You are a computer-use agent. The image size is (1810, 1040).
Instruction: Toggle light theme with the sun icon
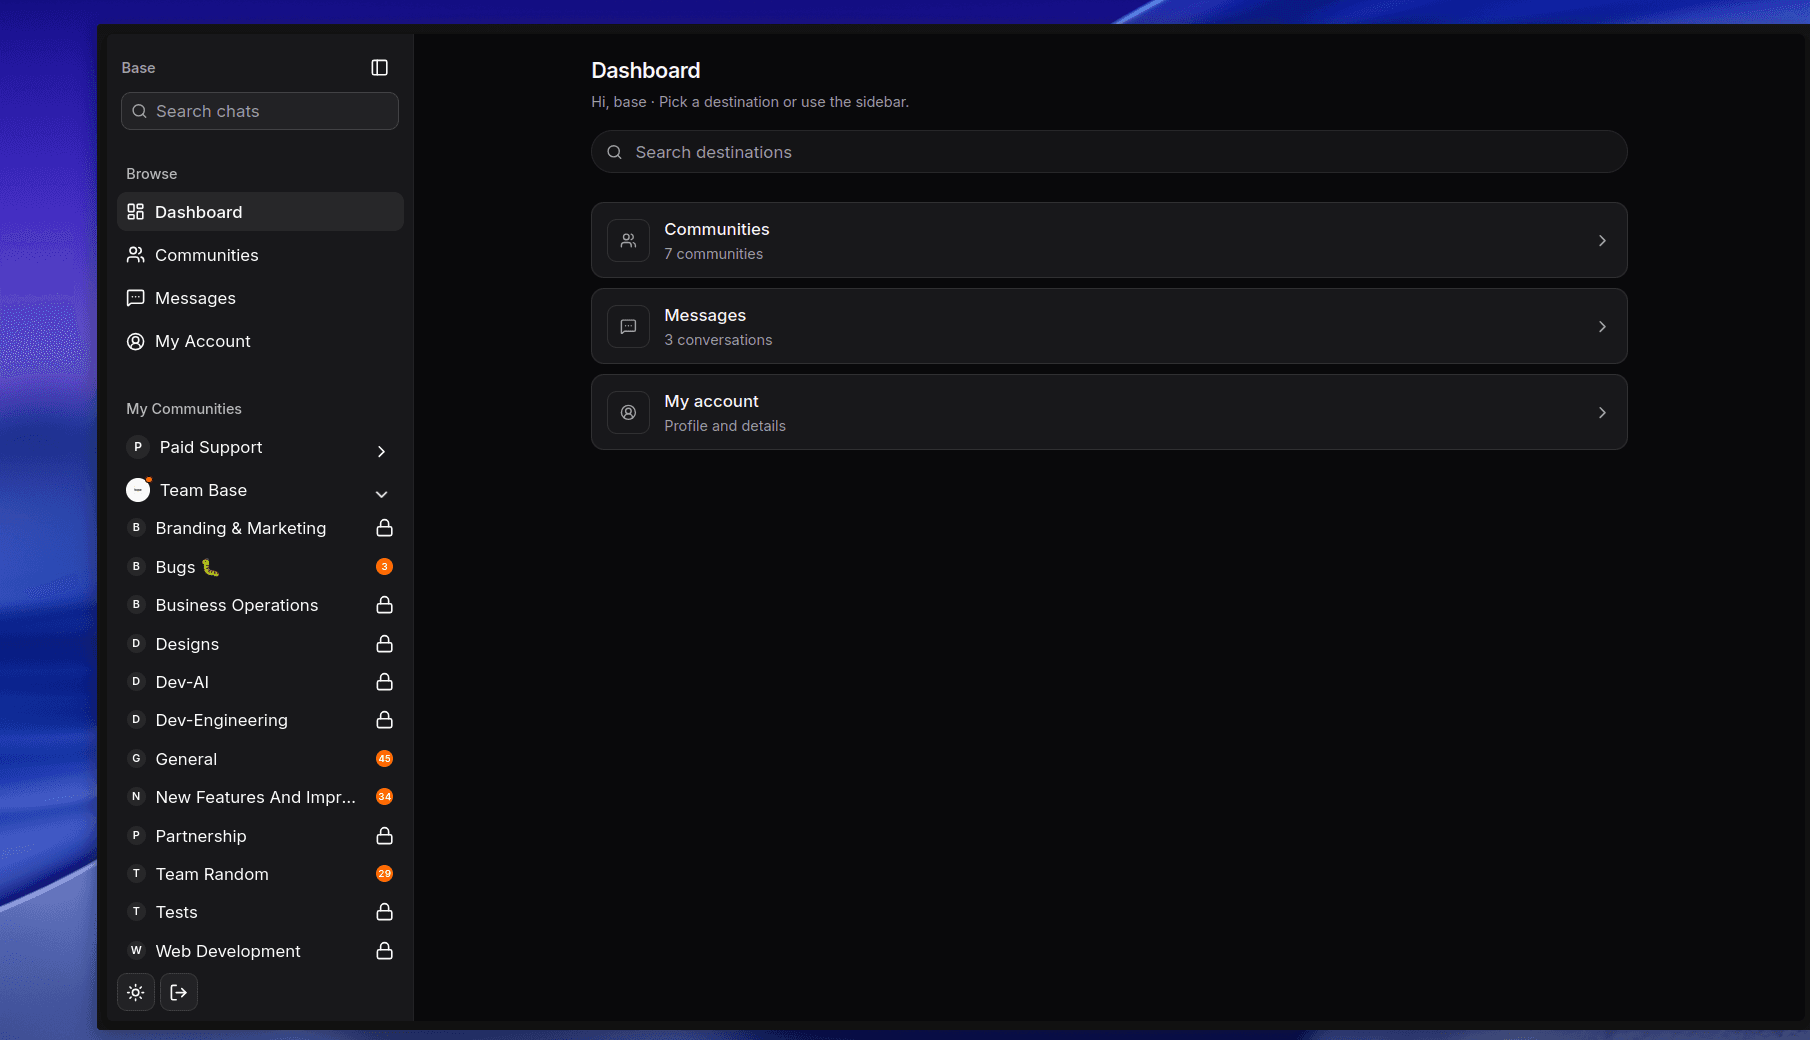click(x=136, y=993)
